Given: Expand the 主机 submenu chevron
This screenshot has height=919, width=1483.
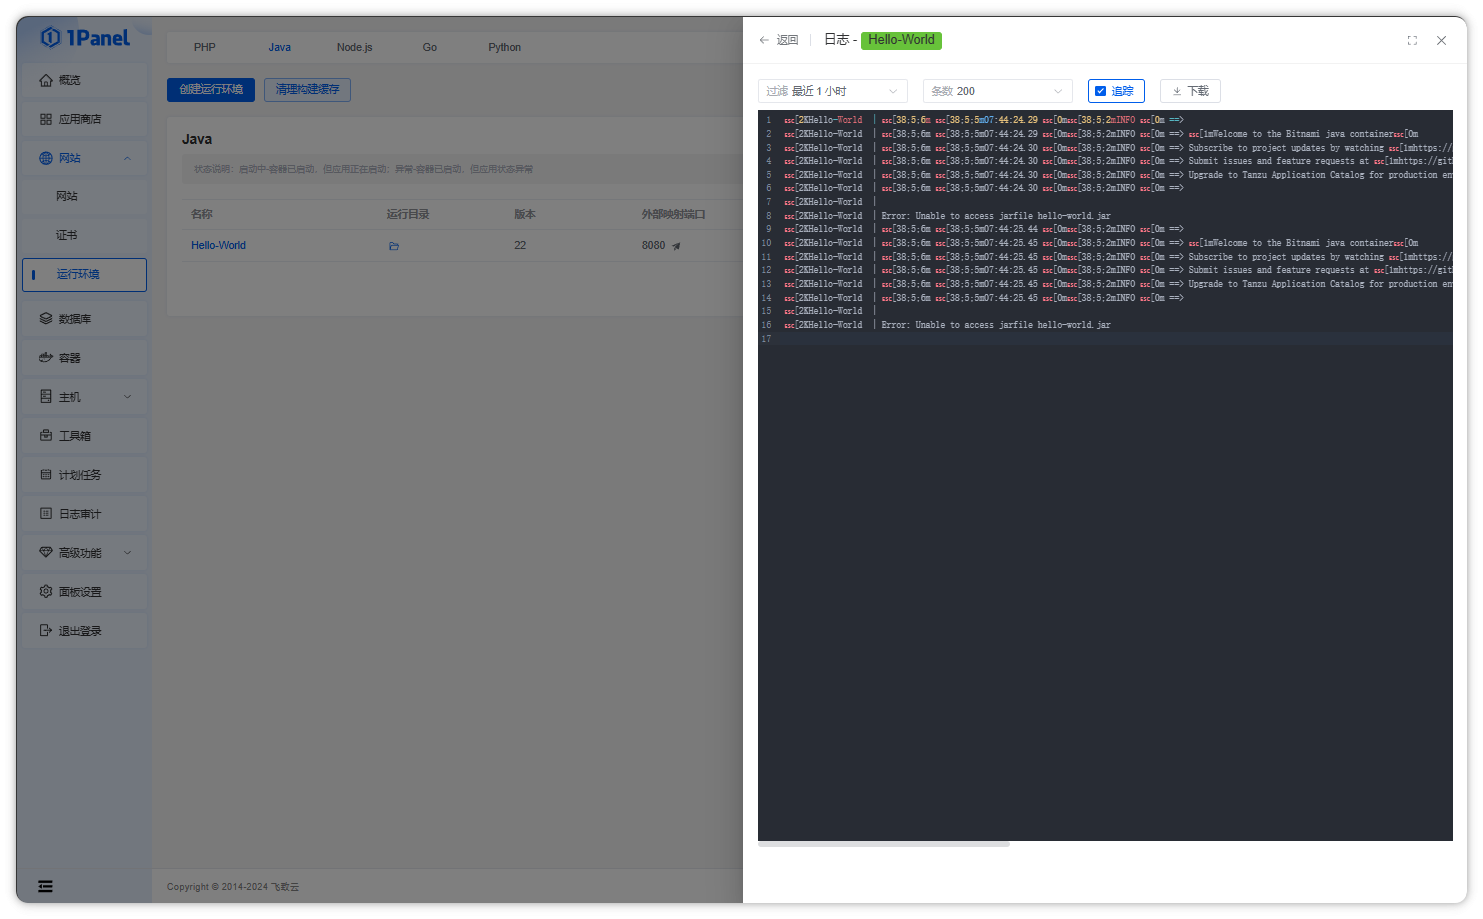Looking at the screenshot, I should (128, 397).
